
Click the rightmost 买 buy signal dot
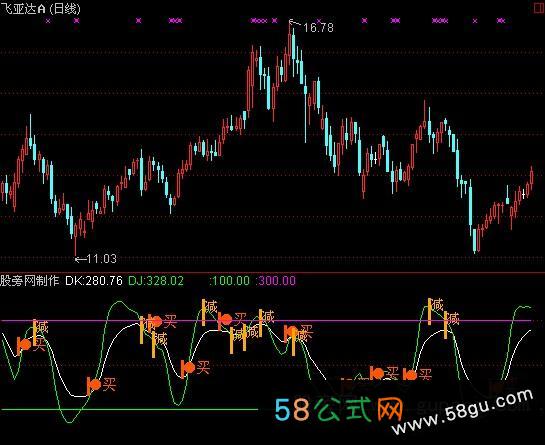[x=411, y=375]
